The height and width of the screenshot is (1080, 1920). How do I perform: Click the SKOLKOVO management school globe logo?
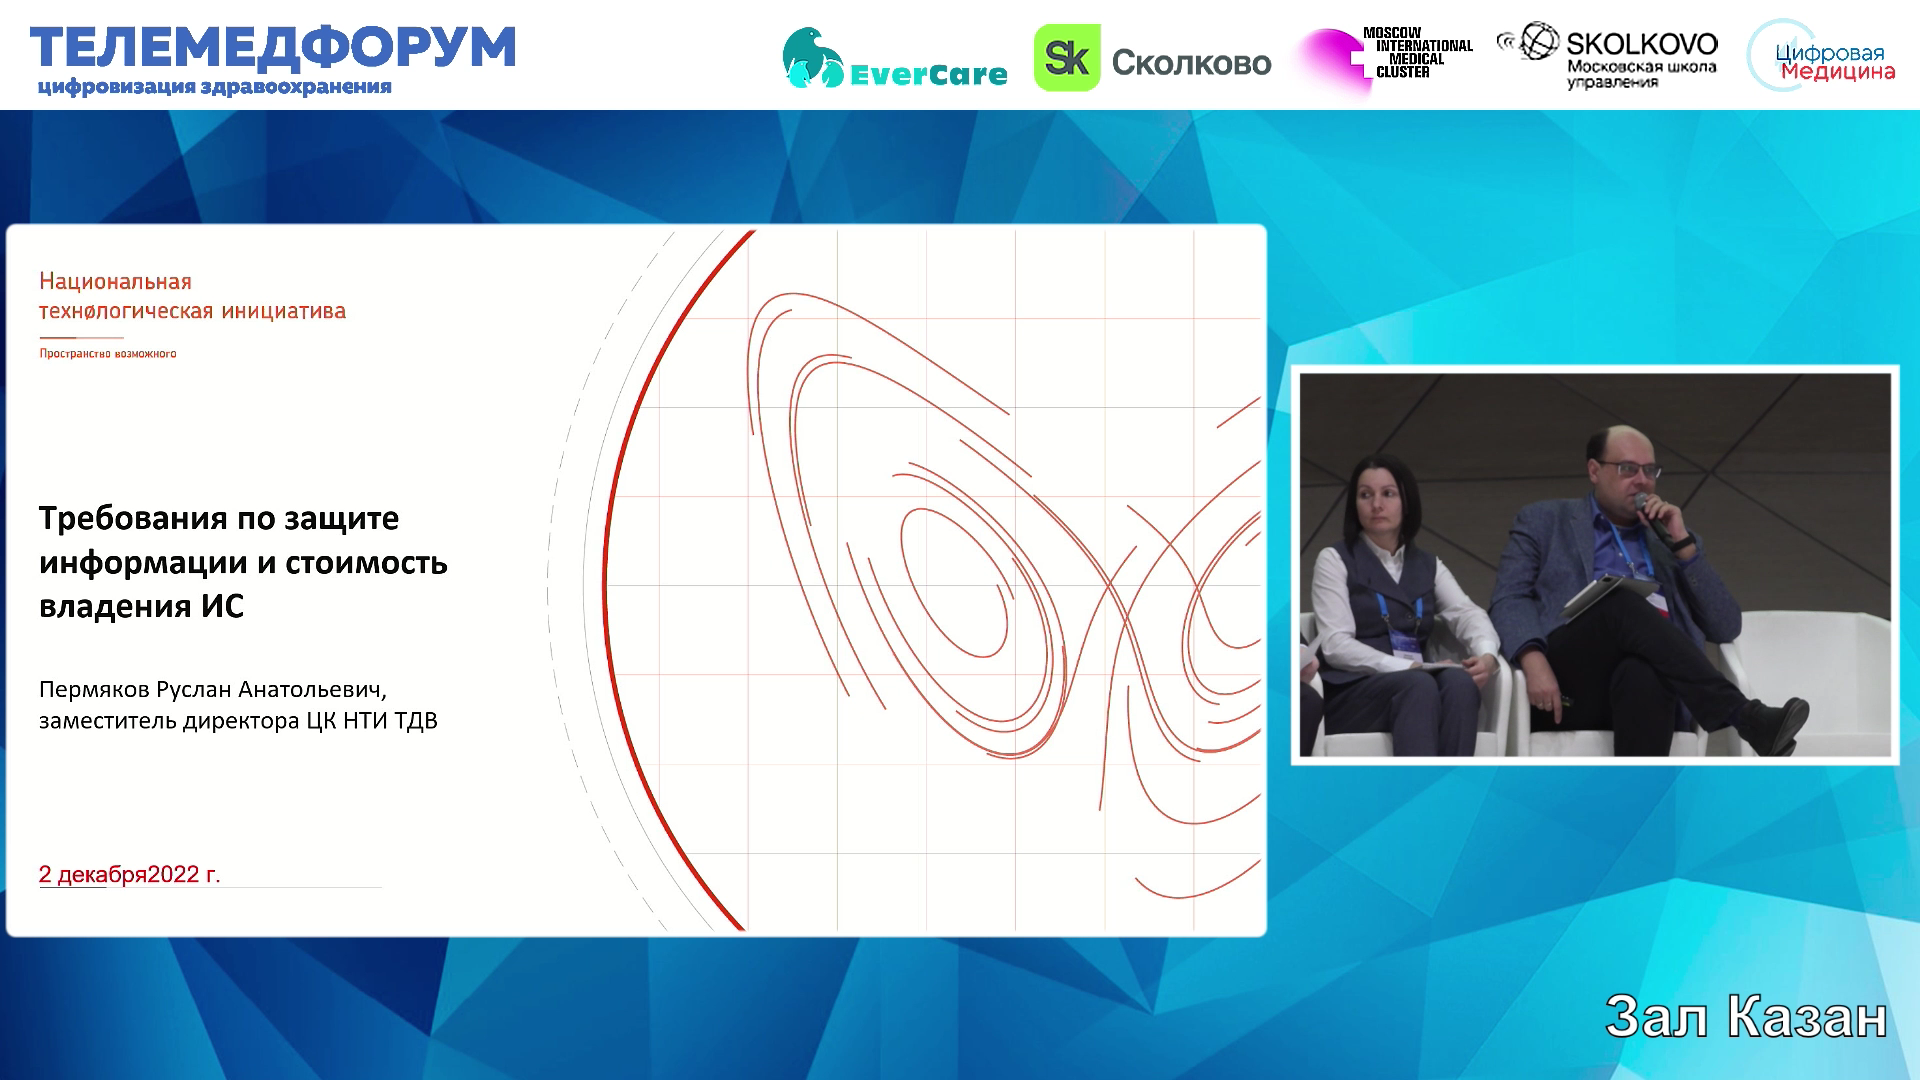click(x=1538, y=42)
